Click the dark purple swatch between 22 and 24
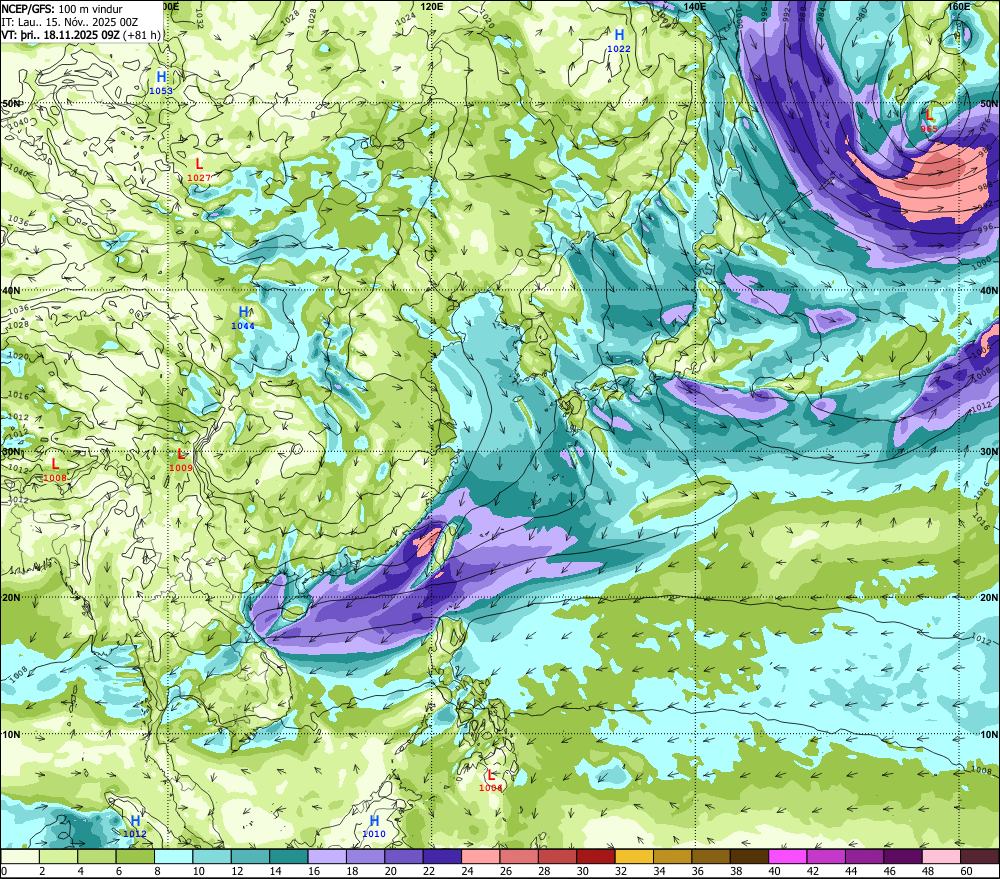Image resolution: width=1000 pixels, height=879 pixels. click(442, 856)
